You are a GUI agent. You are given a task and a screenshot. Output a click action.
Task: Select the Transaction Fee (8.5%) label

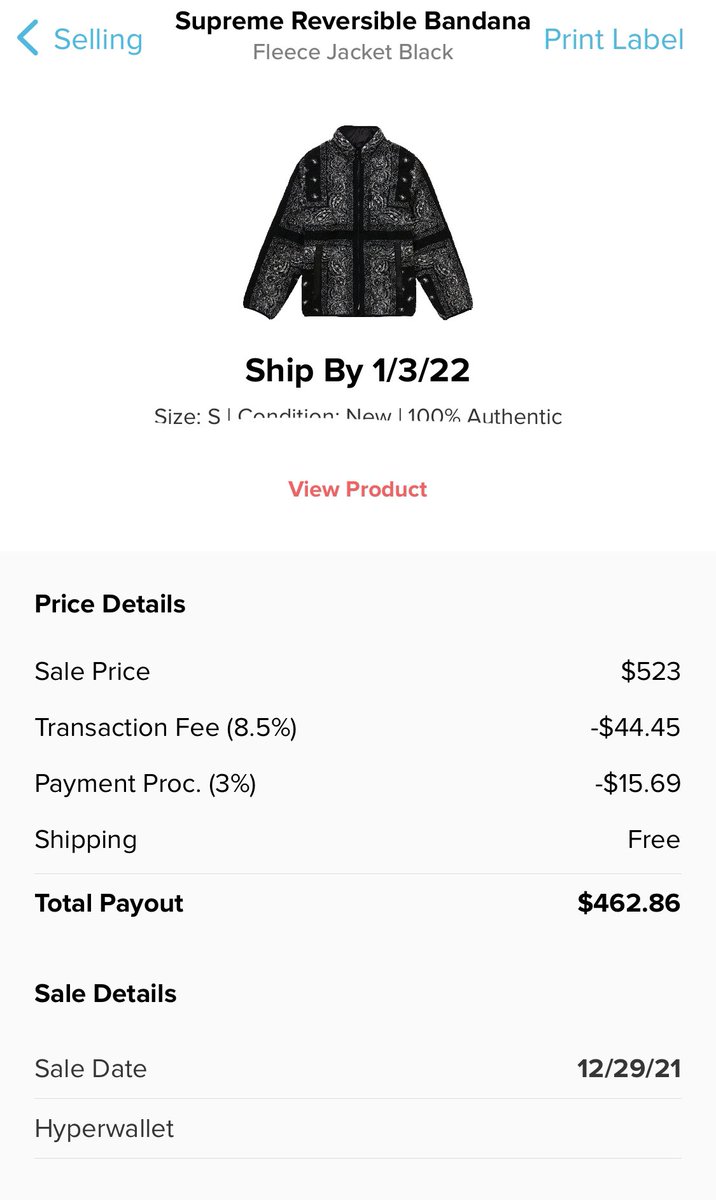tap(165, 727)
